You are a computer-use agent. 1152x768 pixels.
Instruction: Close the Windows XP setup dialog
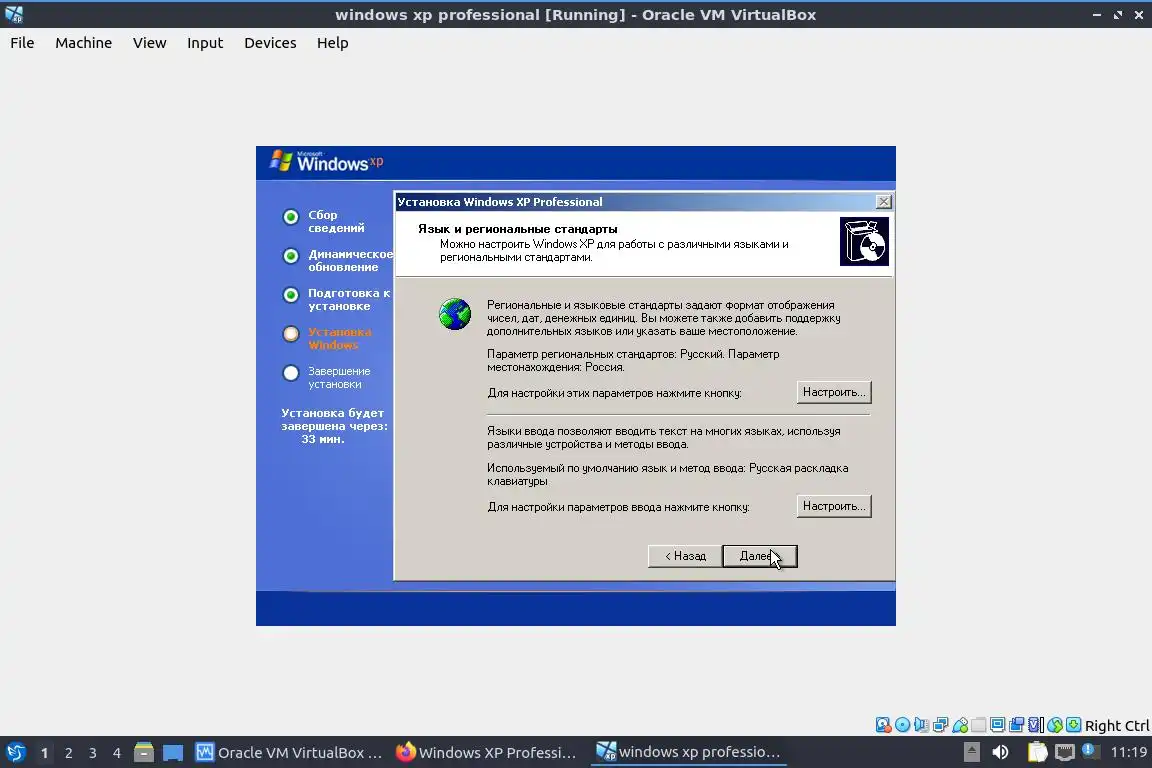coord(884,201)
